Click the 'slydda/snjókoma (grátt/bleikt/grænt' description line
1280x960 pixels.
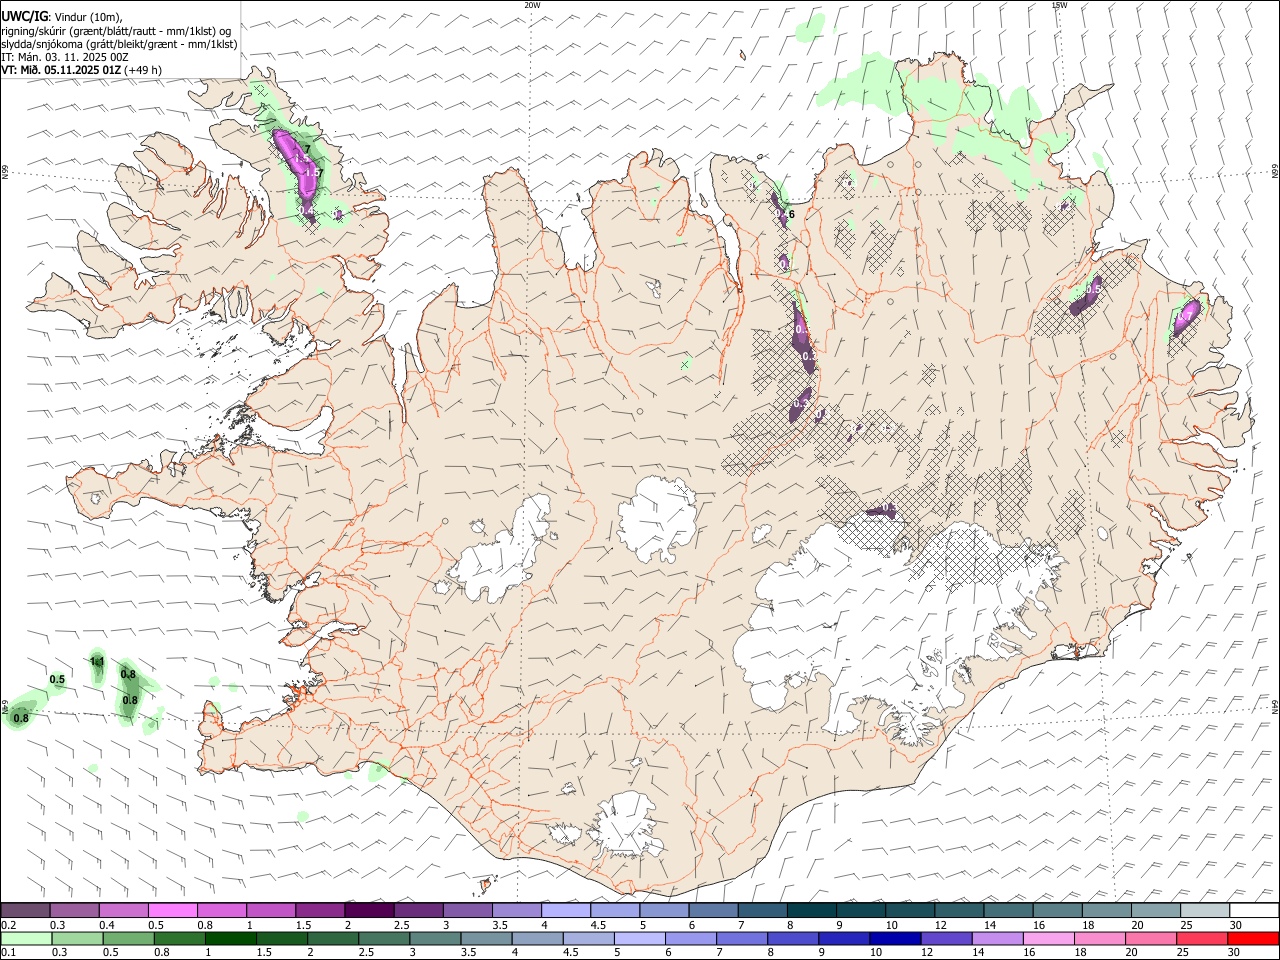tap(119, 44)
